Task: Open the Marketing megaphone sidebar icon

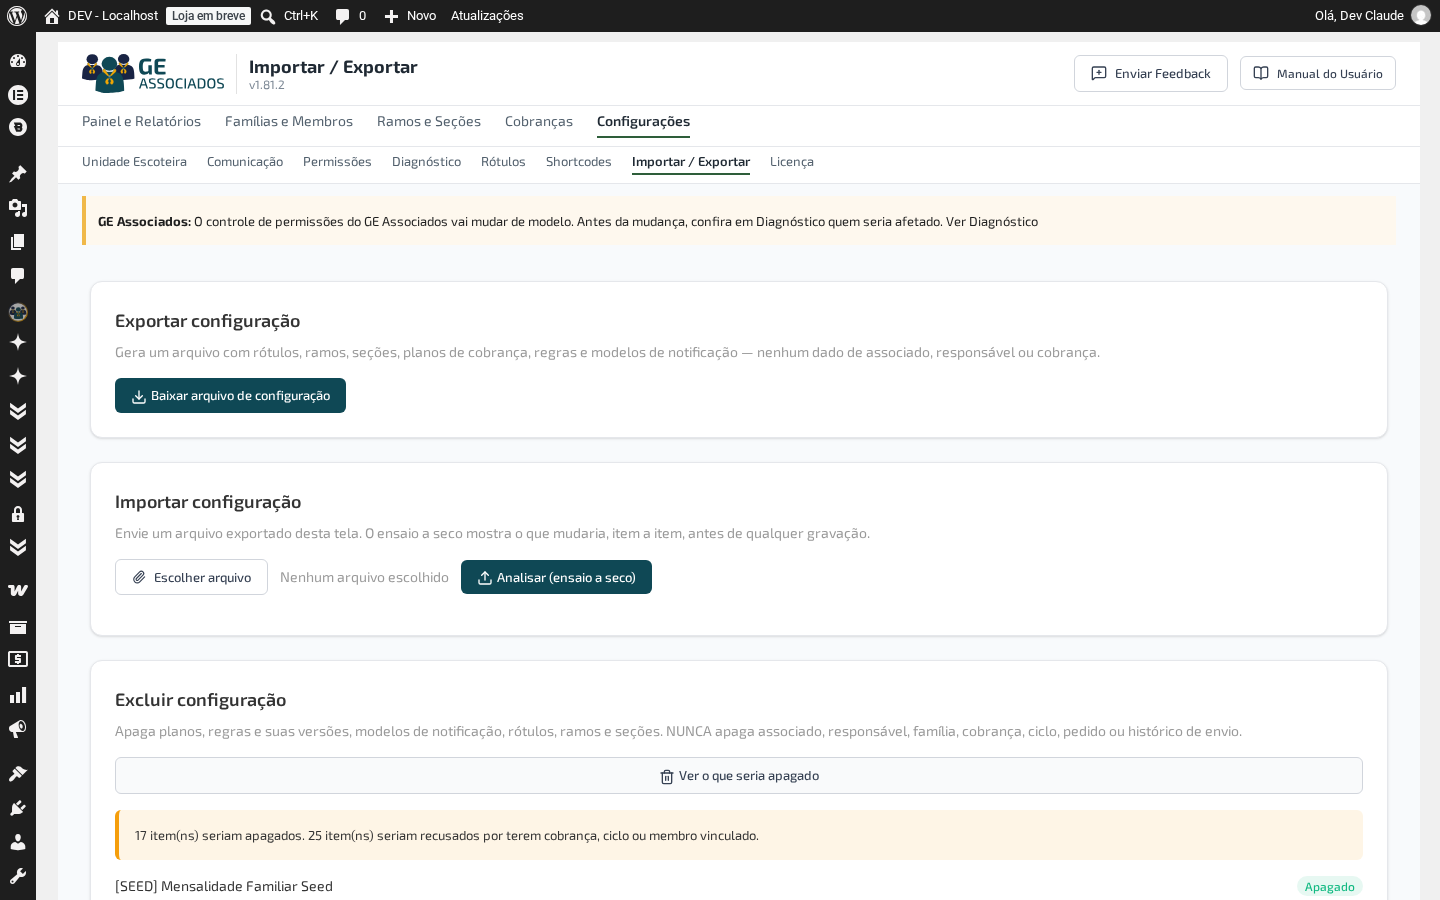Action: coord(18,729)
